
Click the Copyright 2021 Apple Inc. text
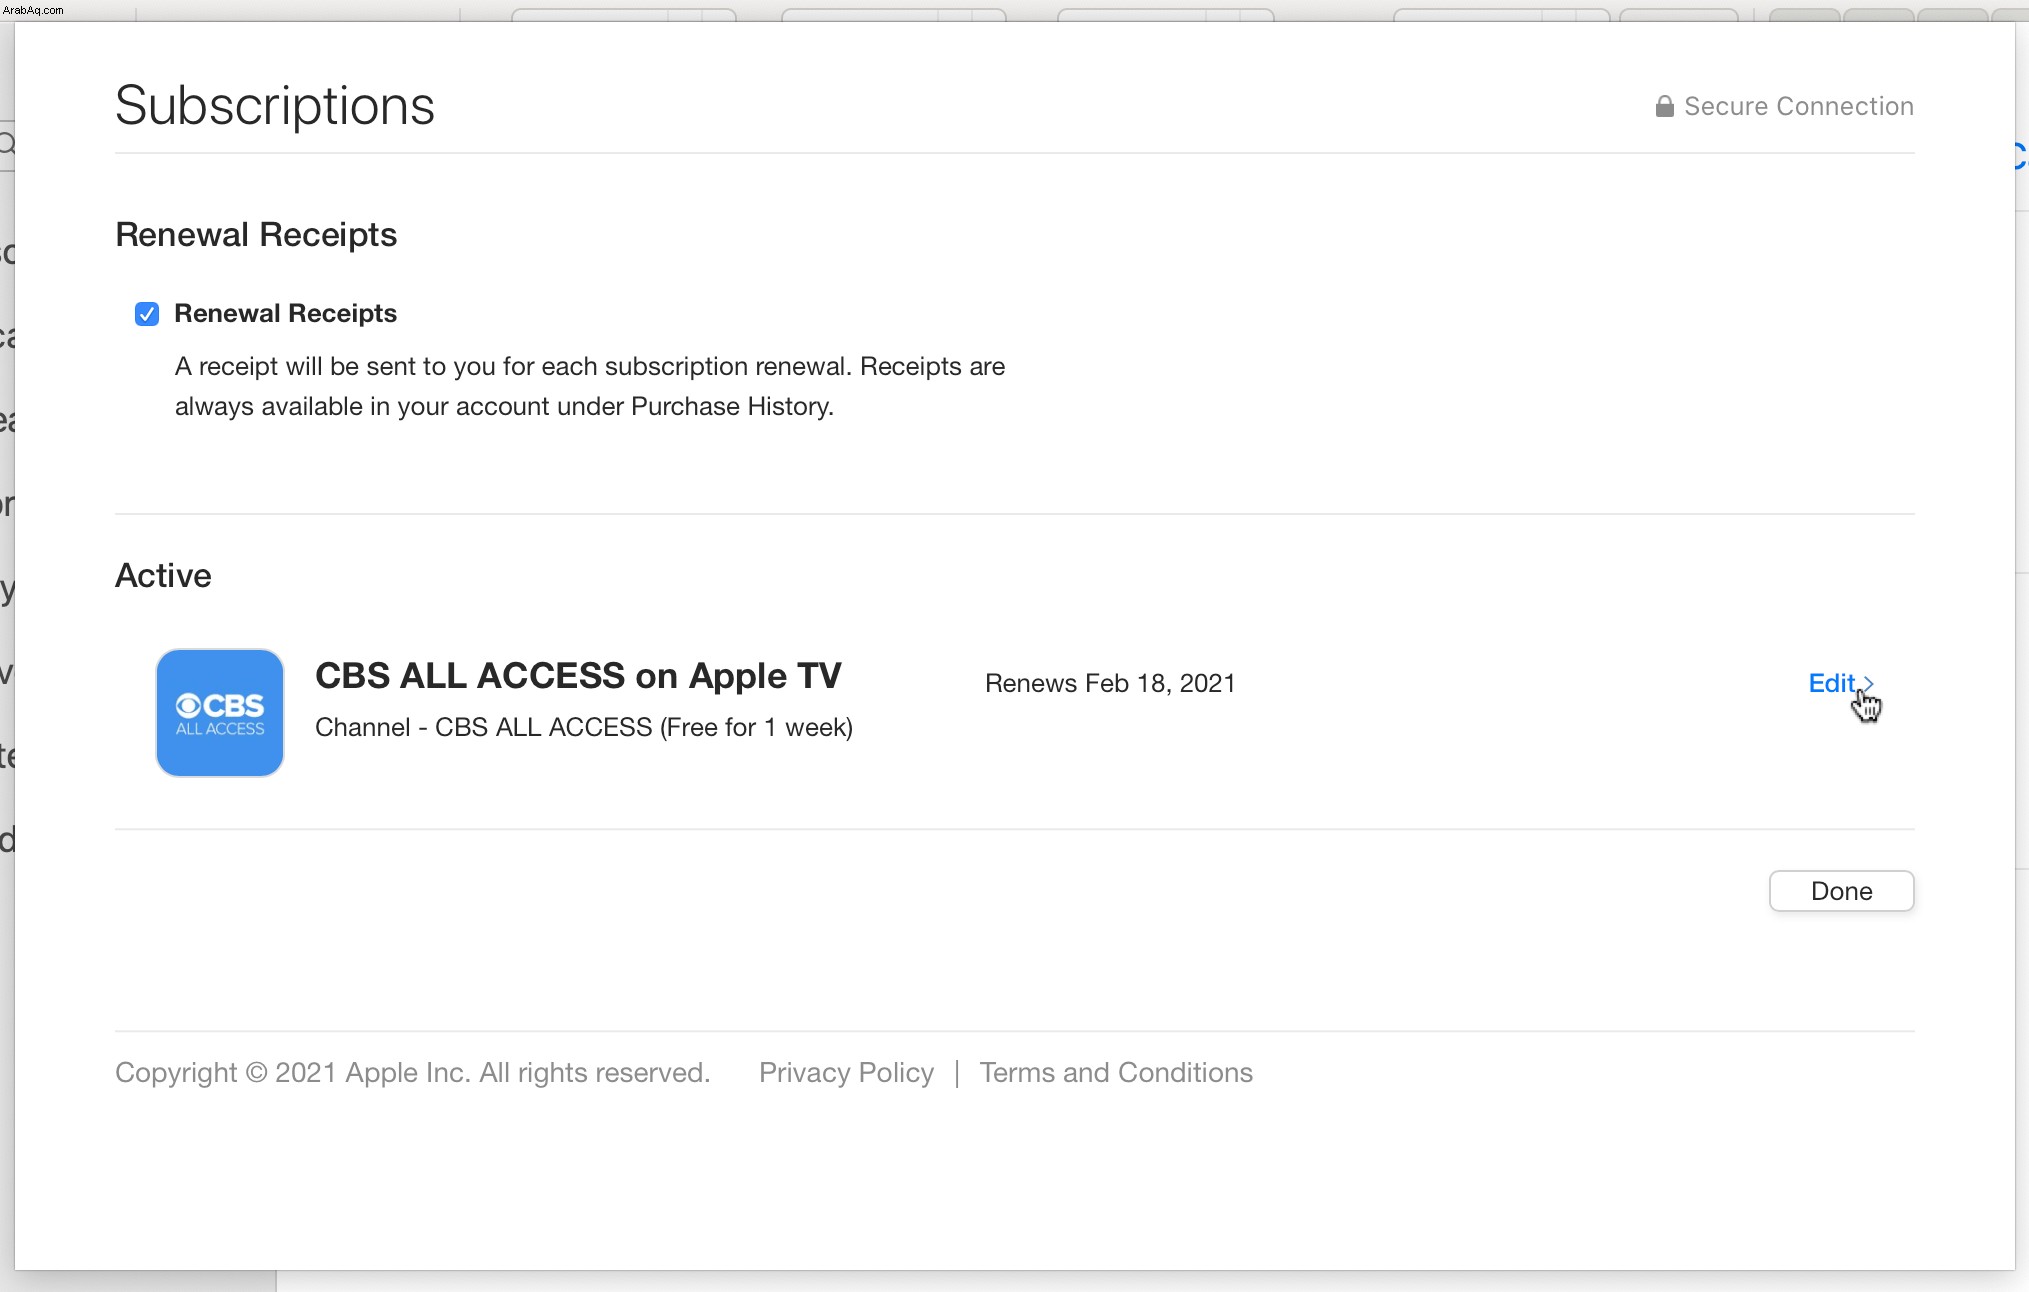[412, 1073]
